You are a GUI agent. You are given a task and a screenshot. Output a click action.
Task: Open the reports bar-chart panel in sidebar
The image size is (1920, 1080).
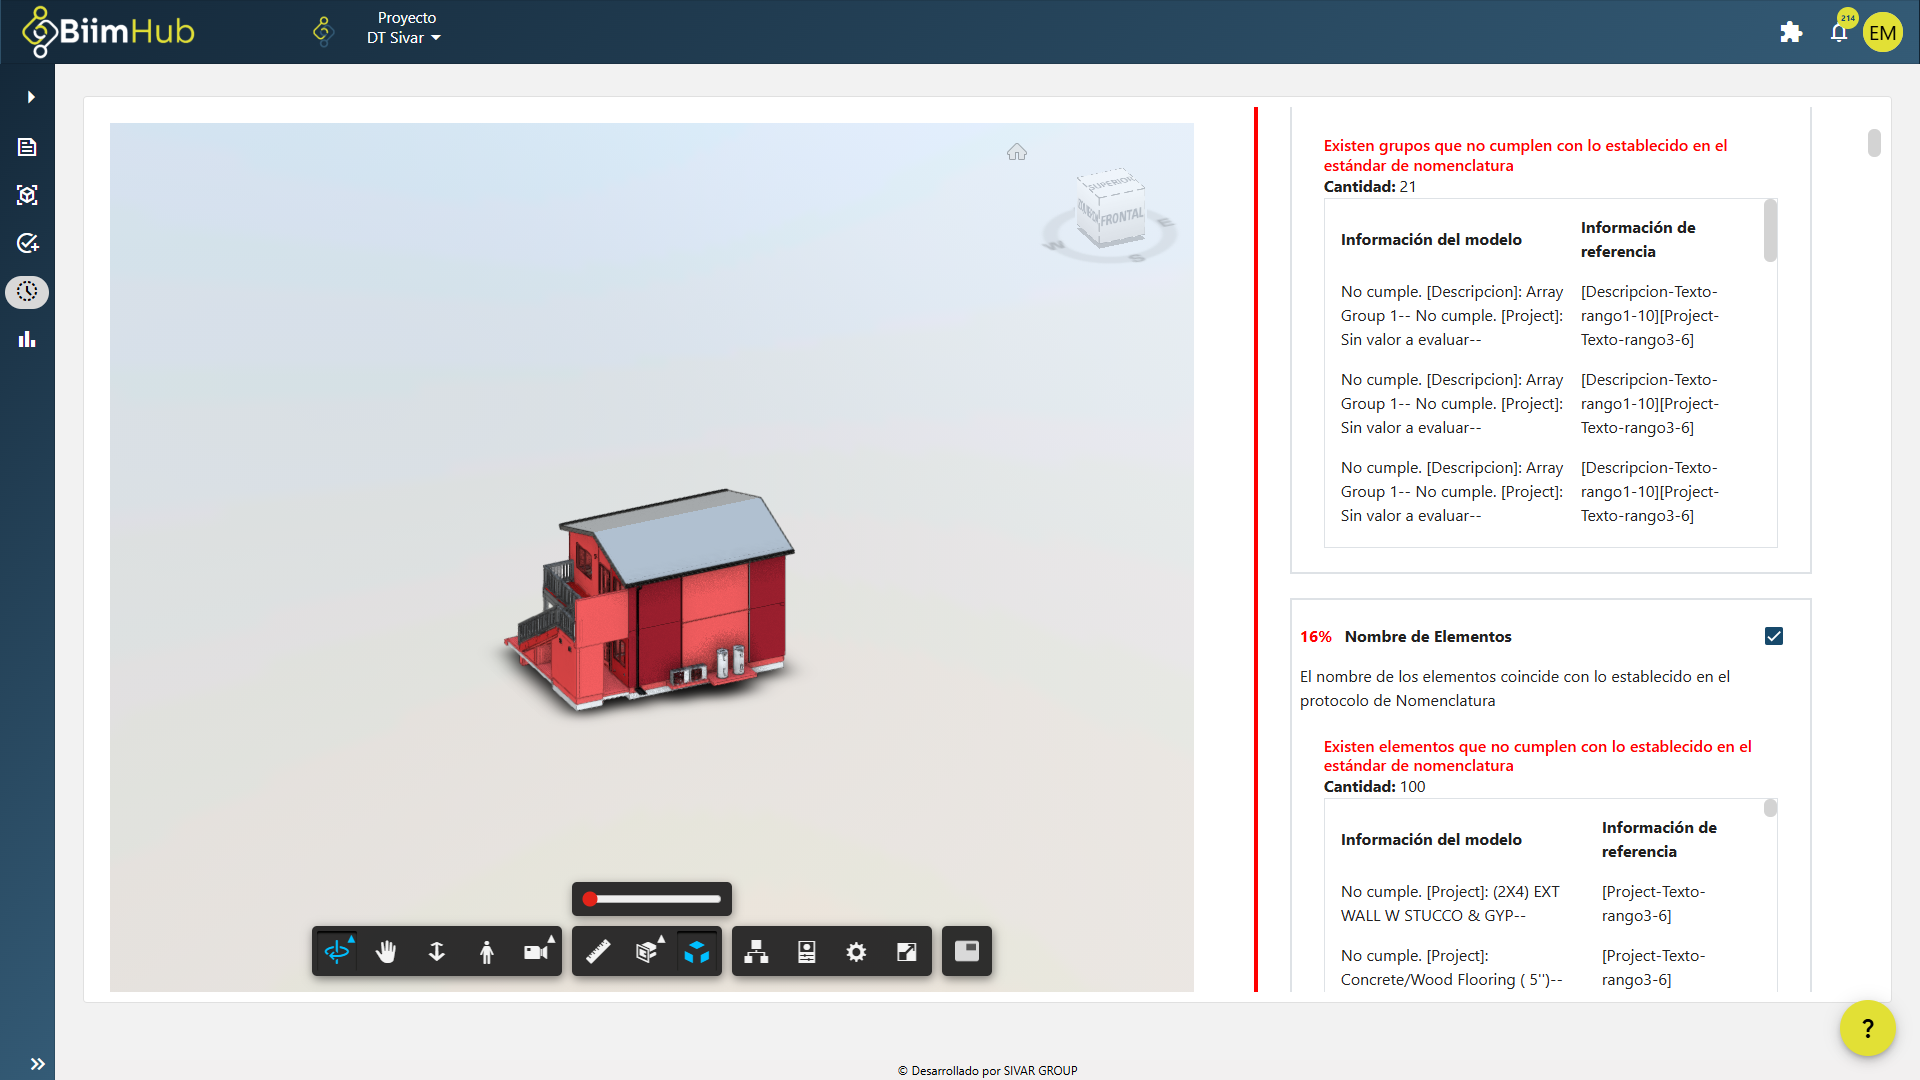[27, 339]
